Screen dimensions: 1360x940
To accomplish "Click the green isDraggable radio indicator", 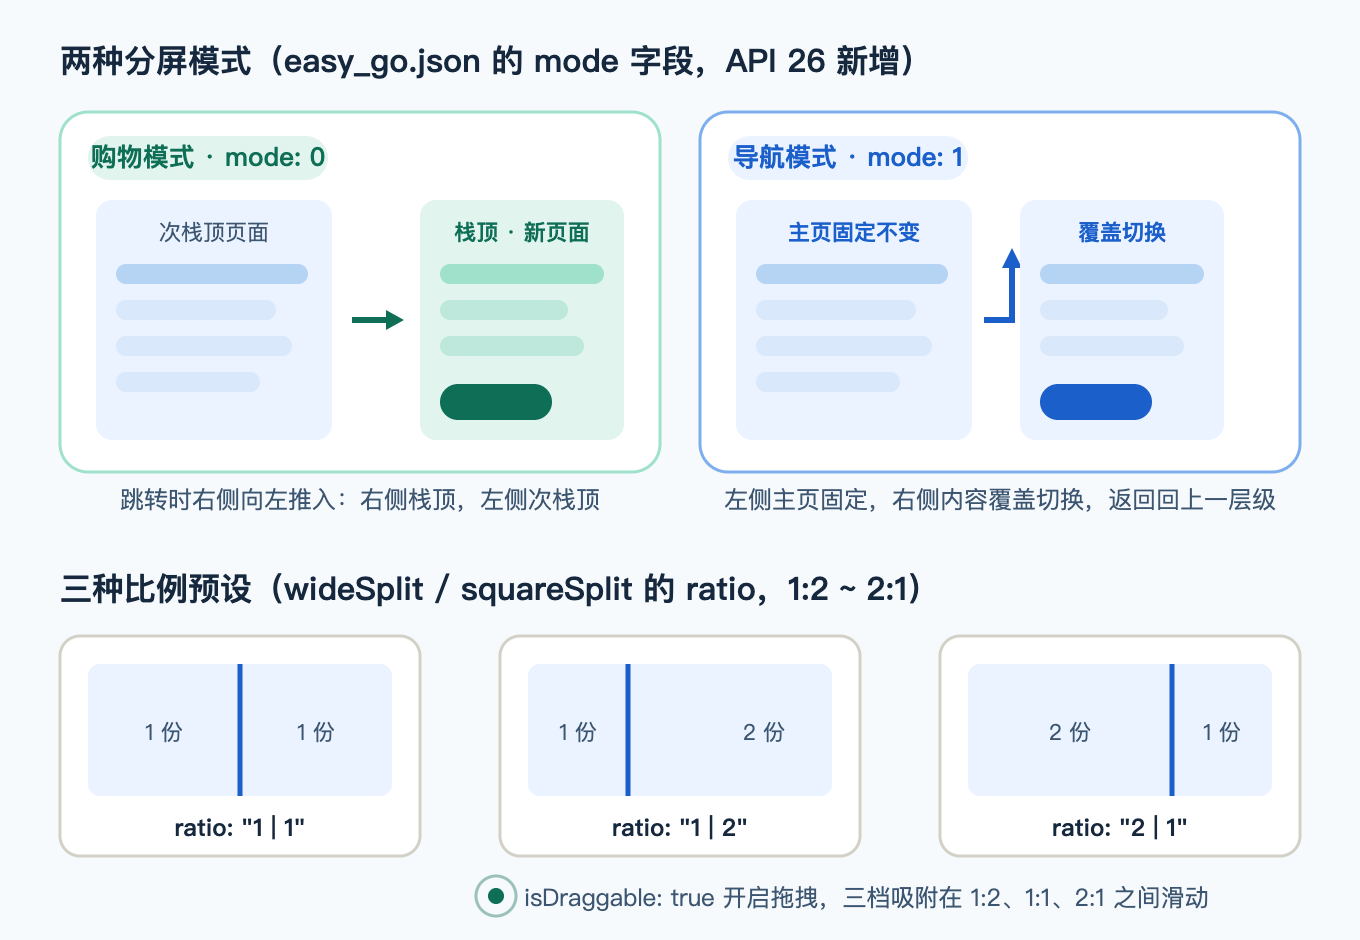I will (x=495, y=896).
